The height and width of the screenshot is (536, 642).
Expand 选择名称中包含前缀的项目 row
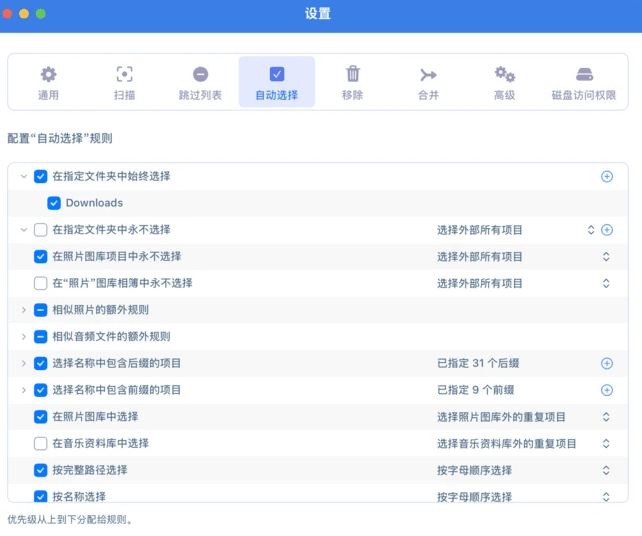[x=24, y=390]
